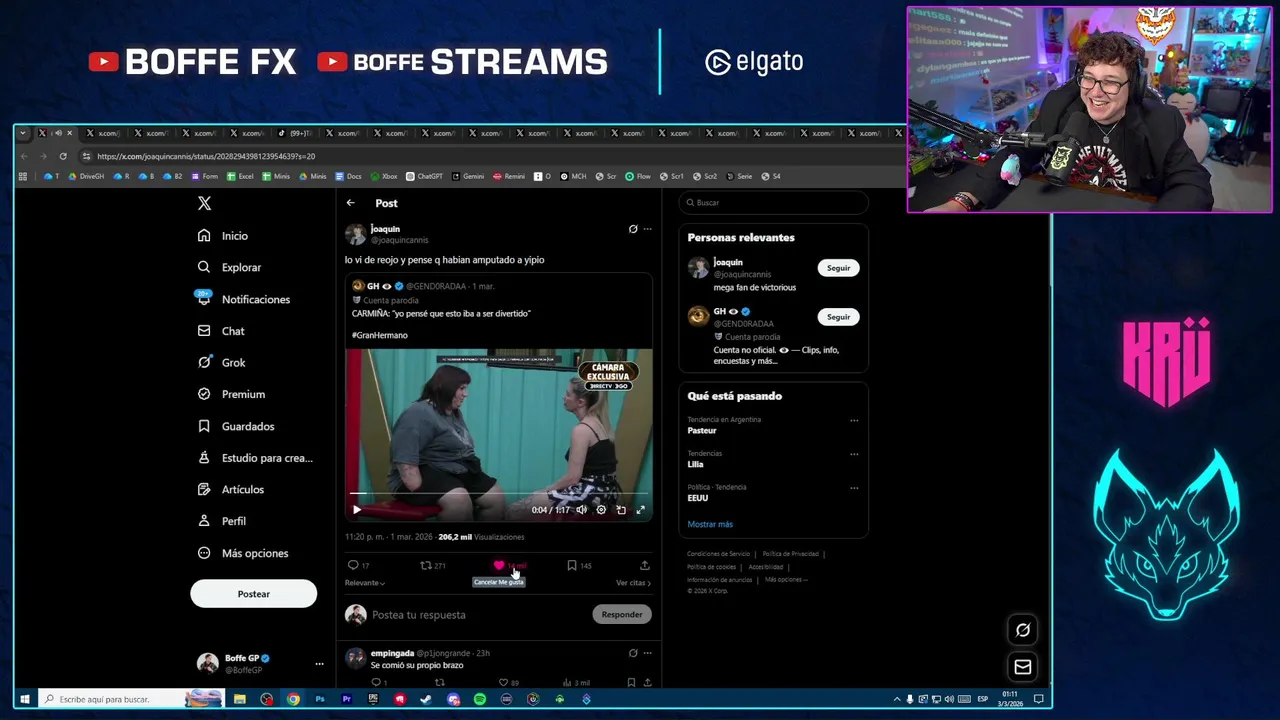This screenshot has height=720, width=1280.
Task: Open Artículos in the sidebar
Action: click(x=231, y=489)
